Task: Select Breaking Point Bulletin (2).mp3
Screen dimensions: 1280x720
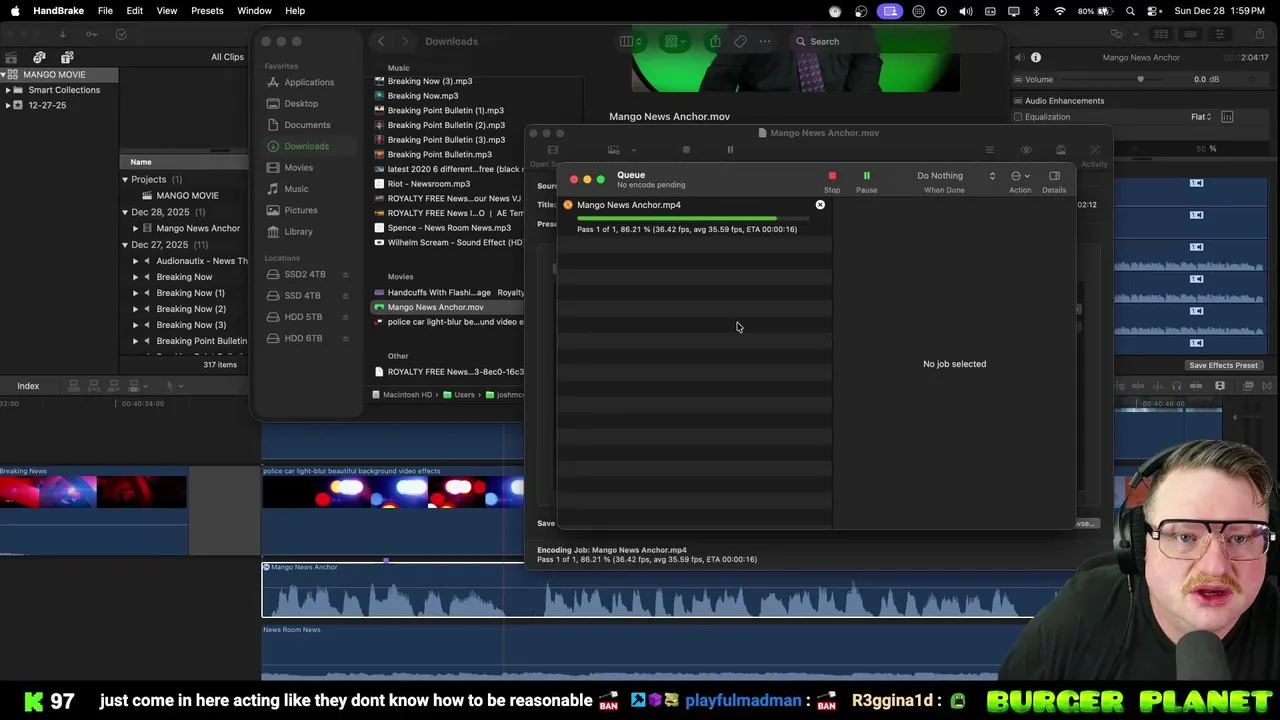Action: click(x=446, y=125)
